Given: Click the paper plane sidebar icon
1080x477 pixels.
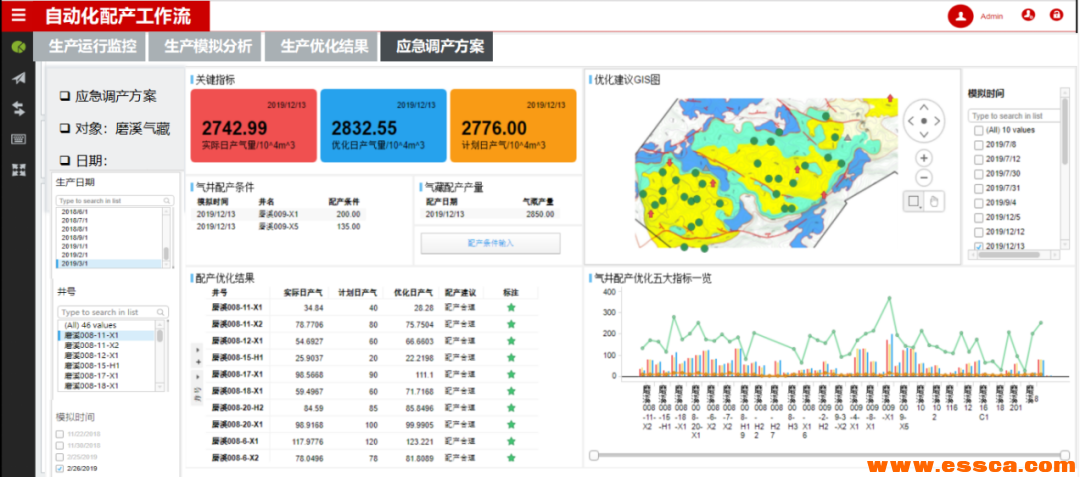Looking at the screenshot, I should [x=18, y=78].
